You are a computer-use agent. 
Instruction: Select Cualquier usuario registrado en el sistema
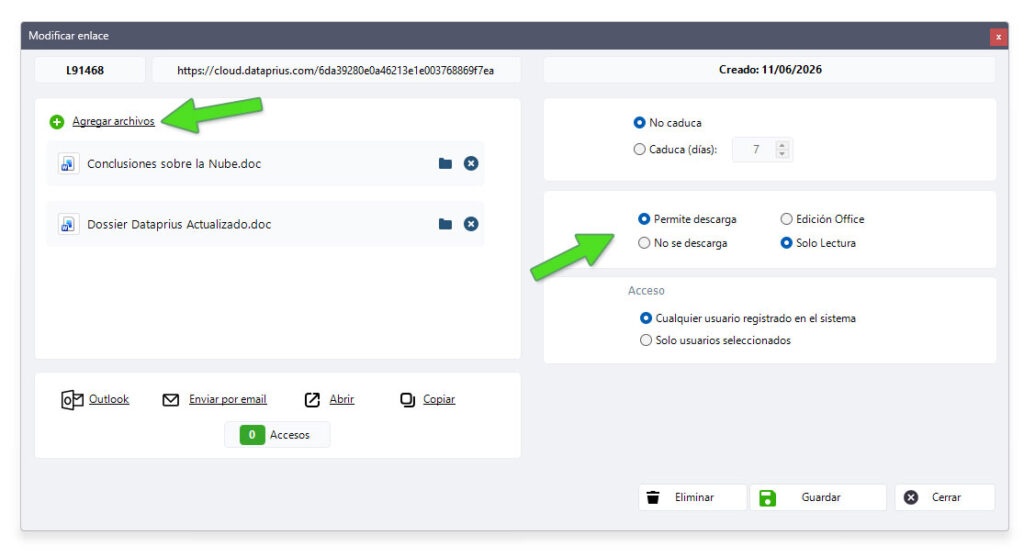646,318
